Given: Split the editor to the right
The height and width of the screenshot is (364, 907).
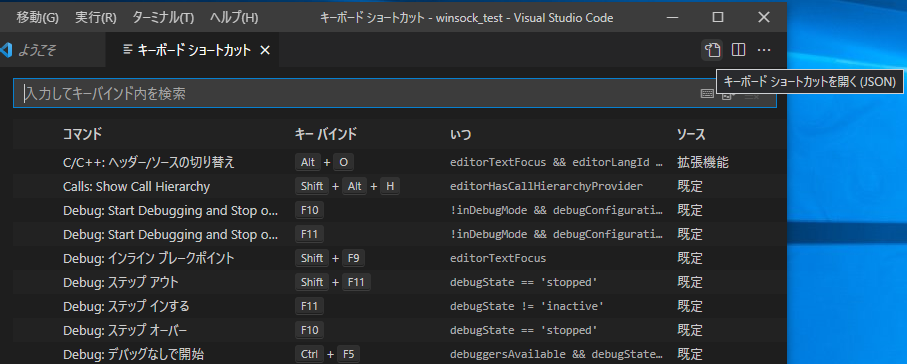Looking at the screenshot, I should click(738, 50).
